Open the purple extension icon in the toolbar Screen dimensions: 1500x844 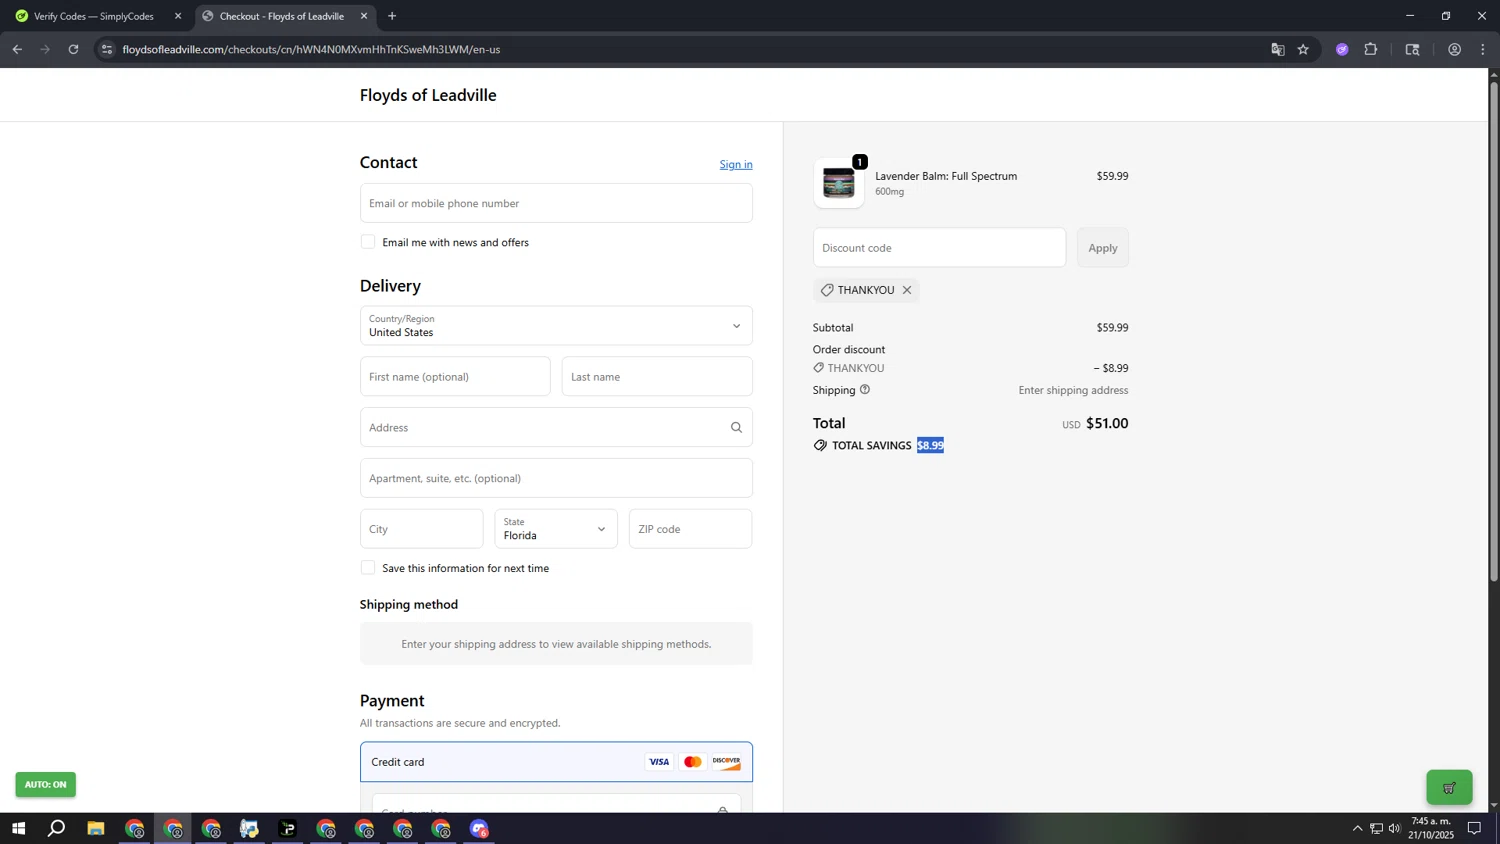(x=1342, y=49)
